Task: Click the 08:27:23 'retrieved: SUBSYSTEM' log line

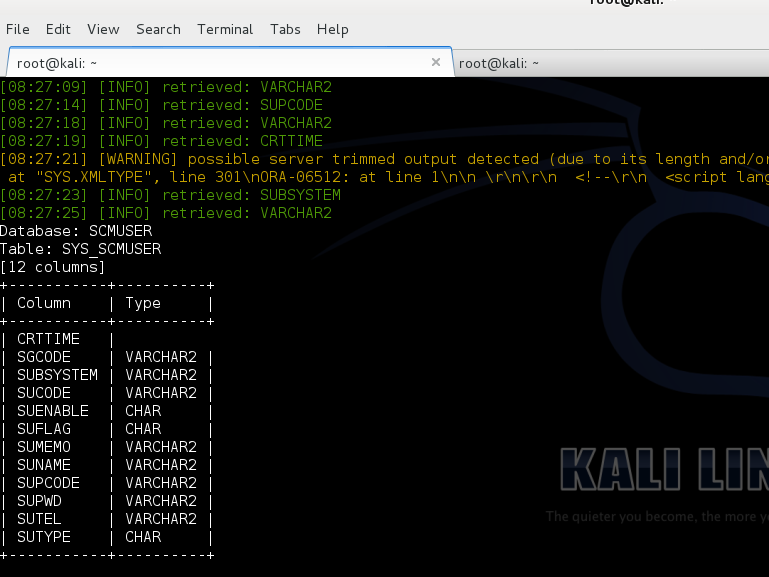Action: pyautogui.click(x=170, y=195)
